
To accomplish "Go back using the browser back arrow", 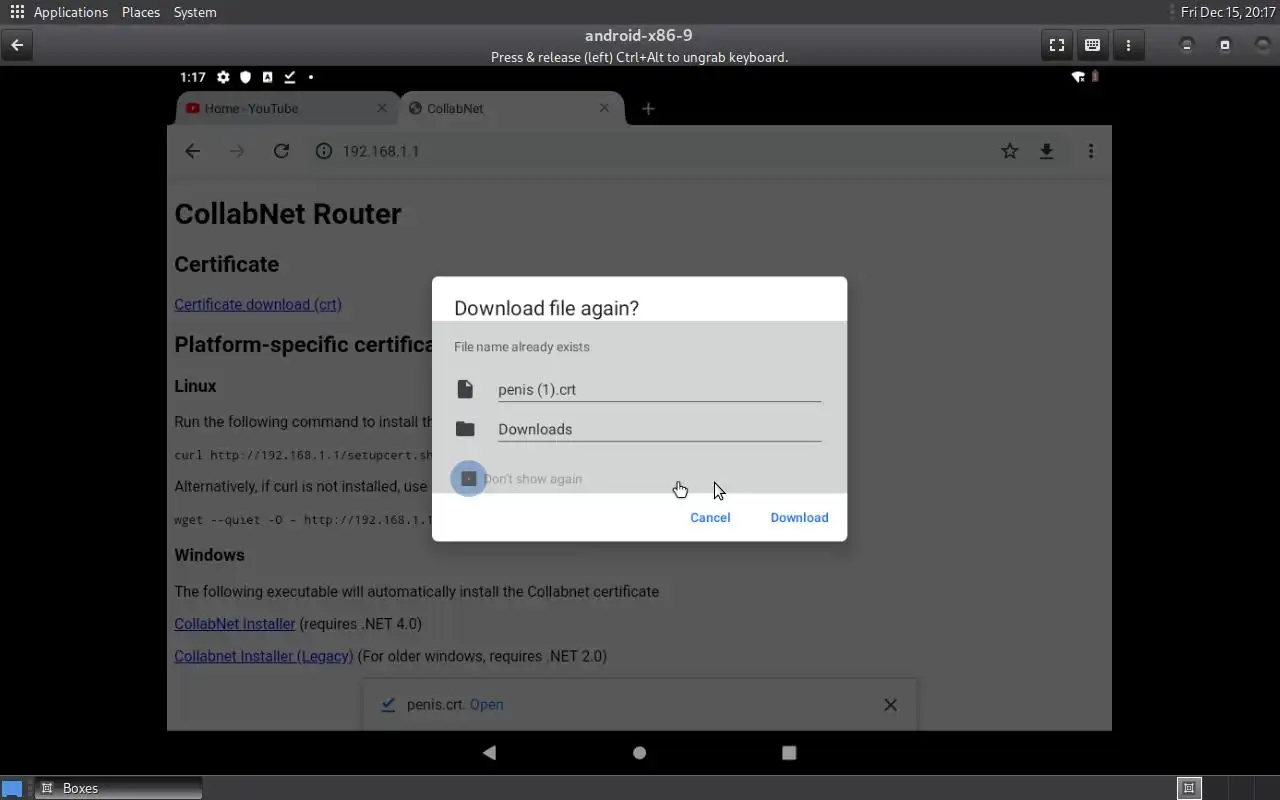I will coord(193,151).
